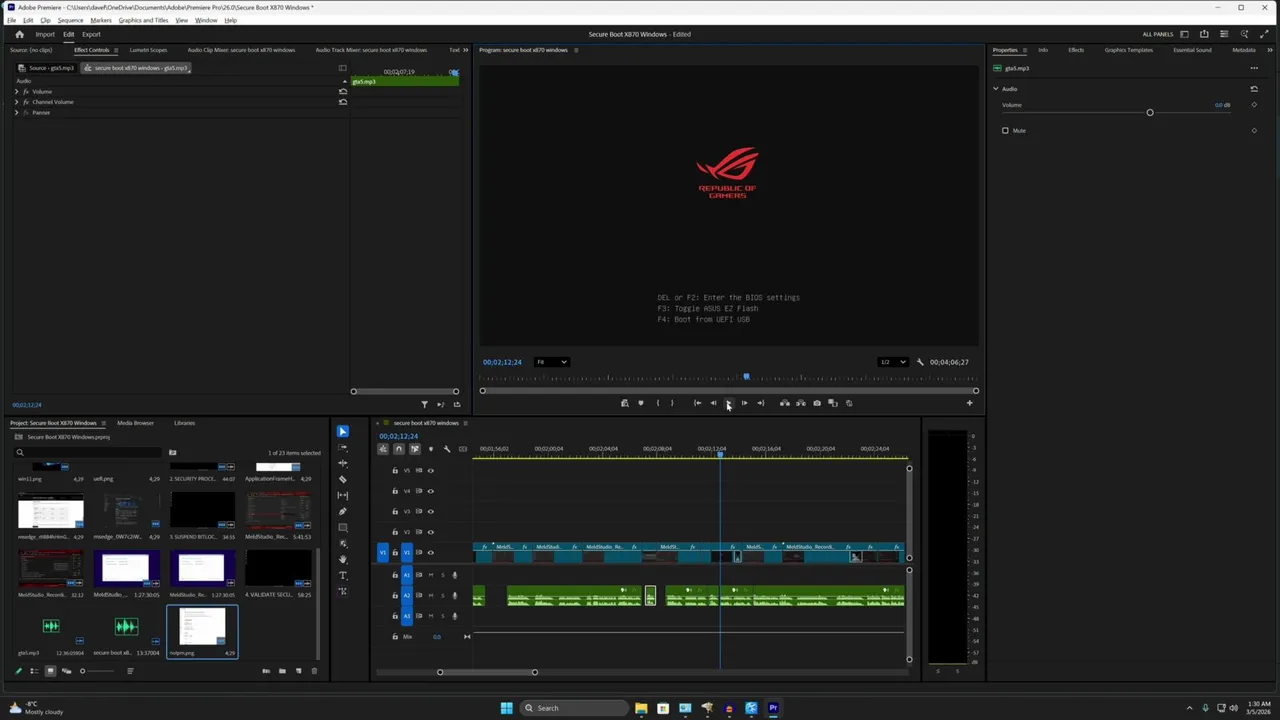Viewport: 1280px width, 720px height.
Task: Open Program monitor settings wrench
Action: coord(920,362)
